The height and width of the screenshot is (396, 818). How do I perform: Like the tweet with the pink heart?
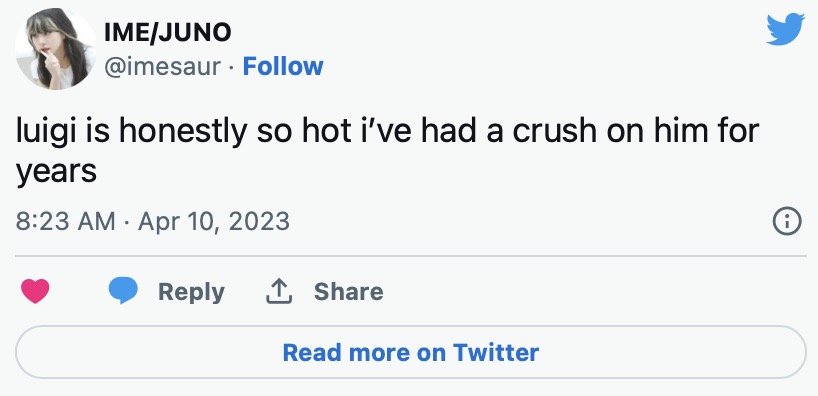click(35, 291)
